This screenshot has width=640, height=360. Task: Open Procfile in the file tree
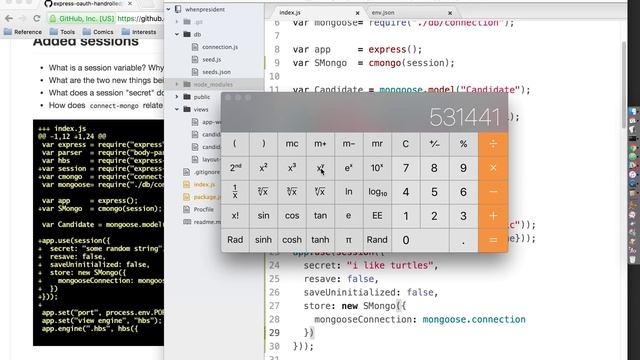(203, 209)
